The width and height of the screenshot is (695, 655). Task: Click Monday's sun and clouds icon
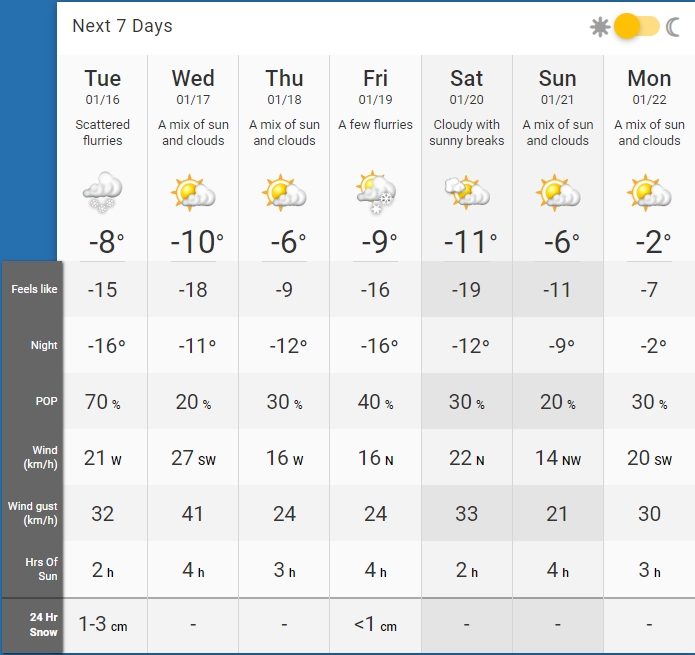pos(649,192)
